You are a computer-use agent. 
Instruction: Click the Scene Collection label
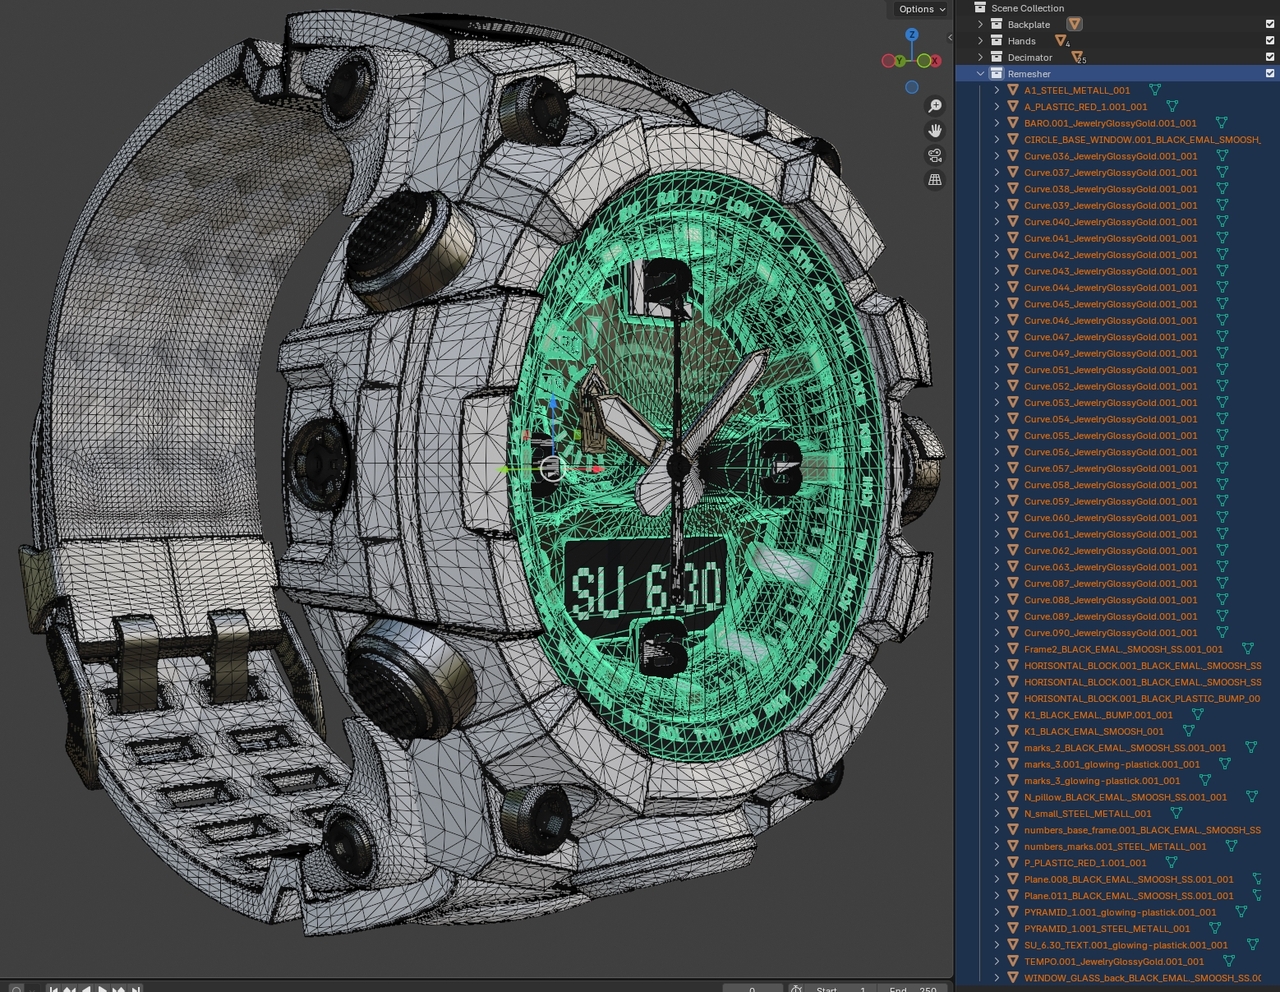[1027, 8]
